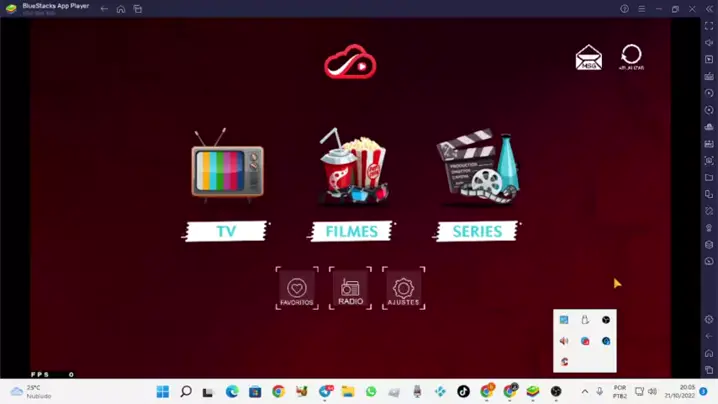The image size is (718, 404).
Task: Open the MSG envelope messages
Action: click(x=588, y=58)
